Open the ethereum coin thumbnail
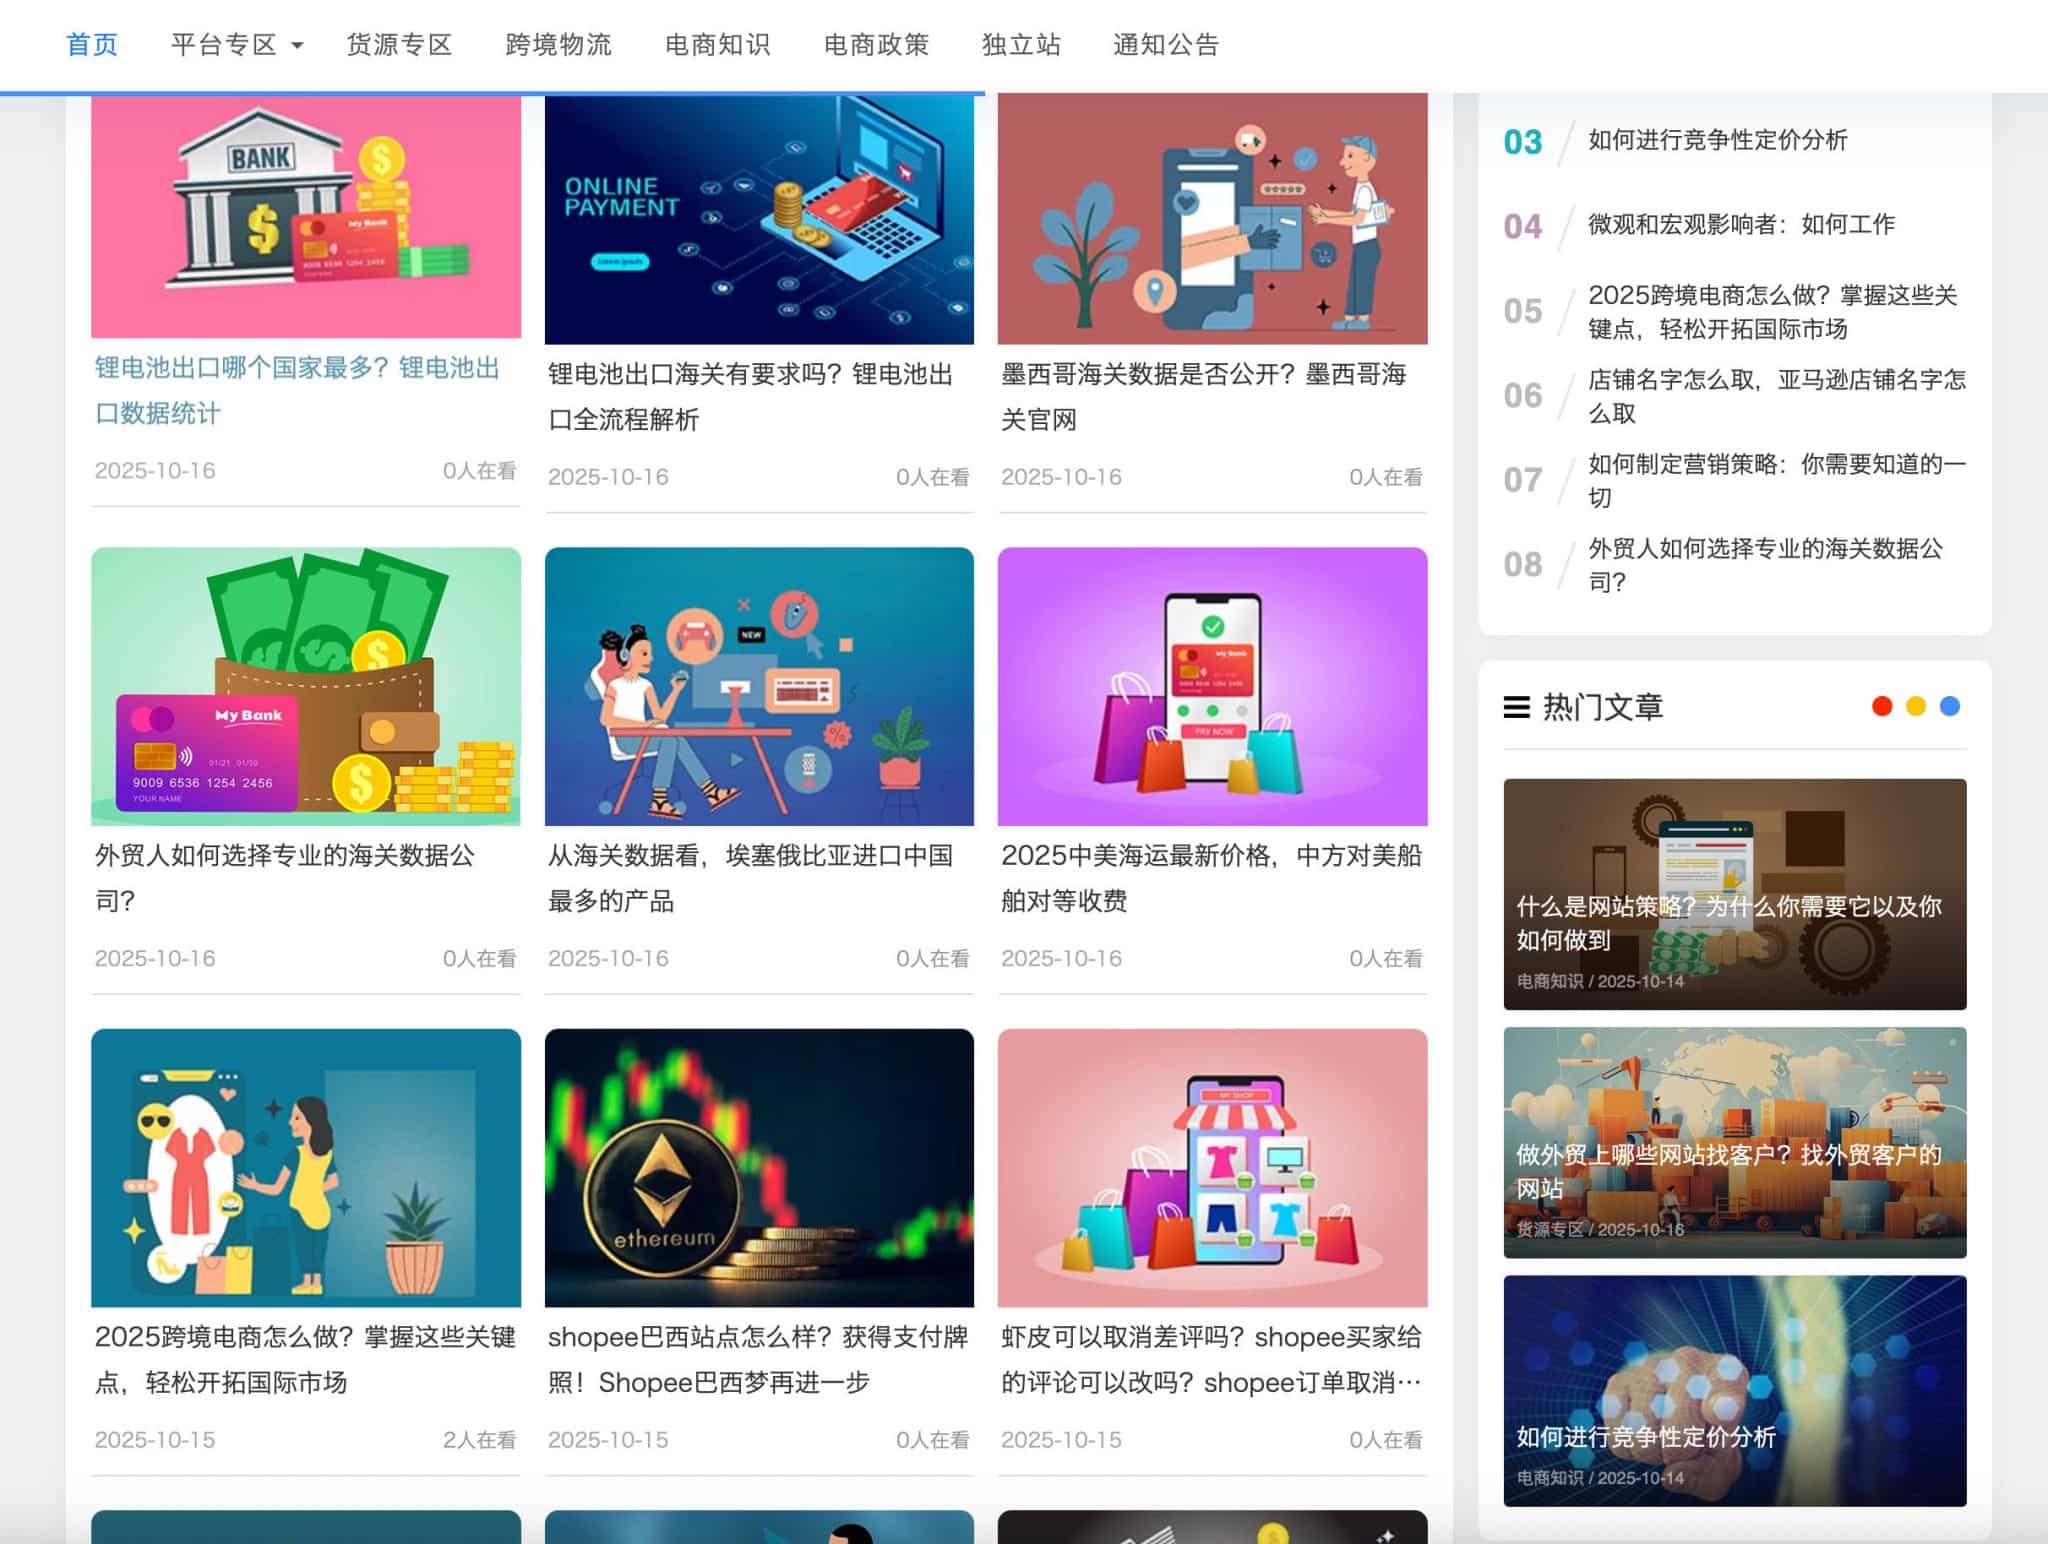 (x=759, y=1167)
